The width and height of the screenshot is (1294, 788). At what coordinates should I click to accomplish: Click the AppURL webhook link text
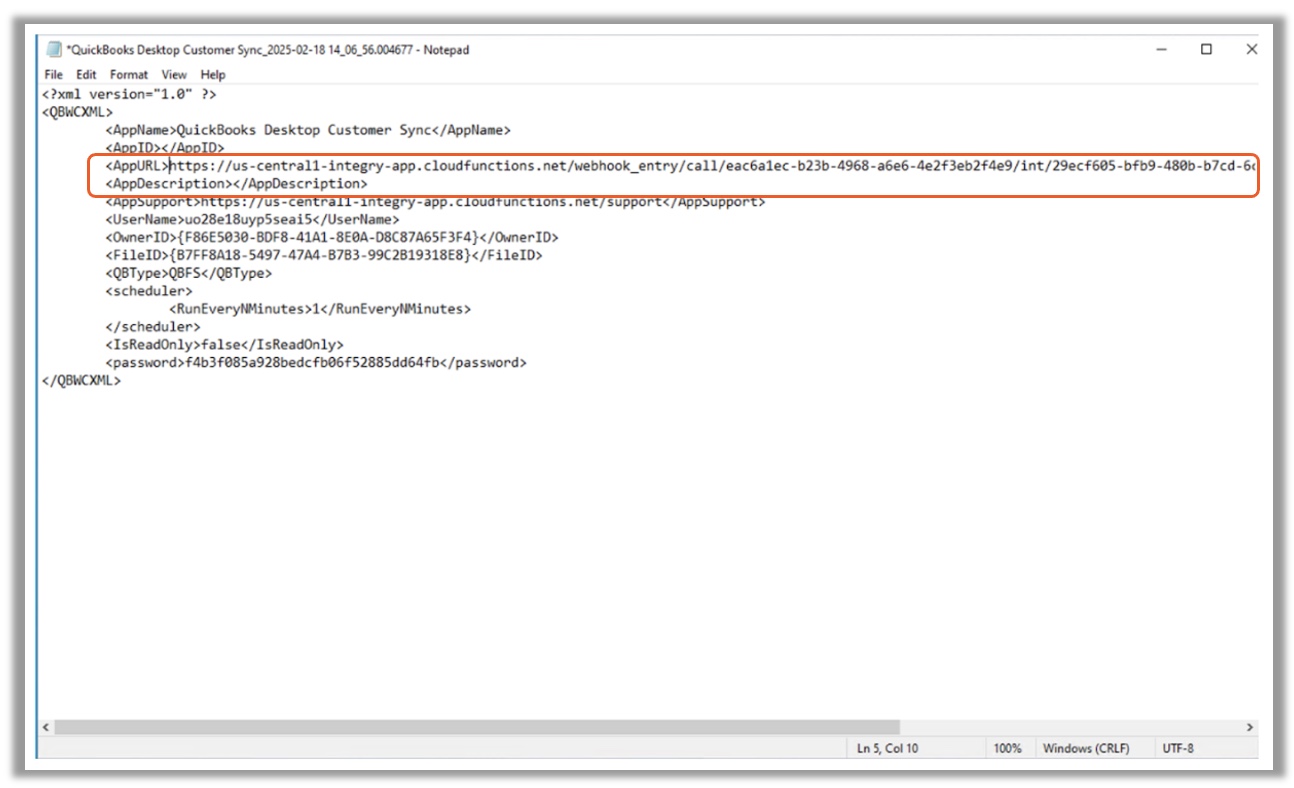click(x=712, y=166)
